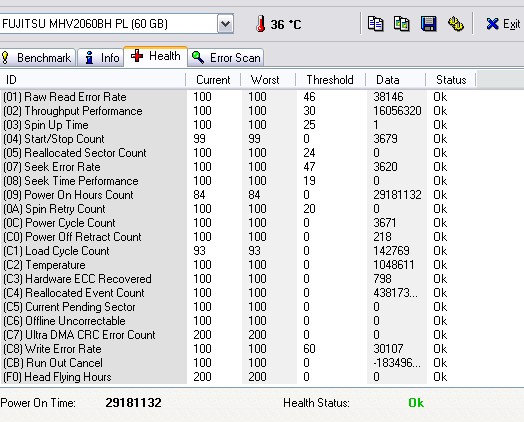Select the (08) Seek Time Performance row
Viewport: 524px width, 422px height.
point(238,181)
